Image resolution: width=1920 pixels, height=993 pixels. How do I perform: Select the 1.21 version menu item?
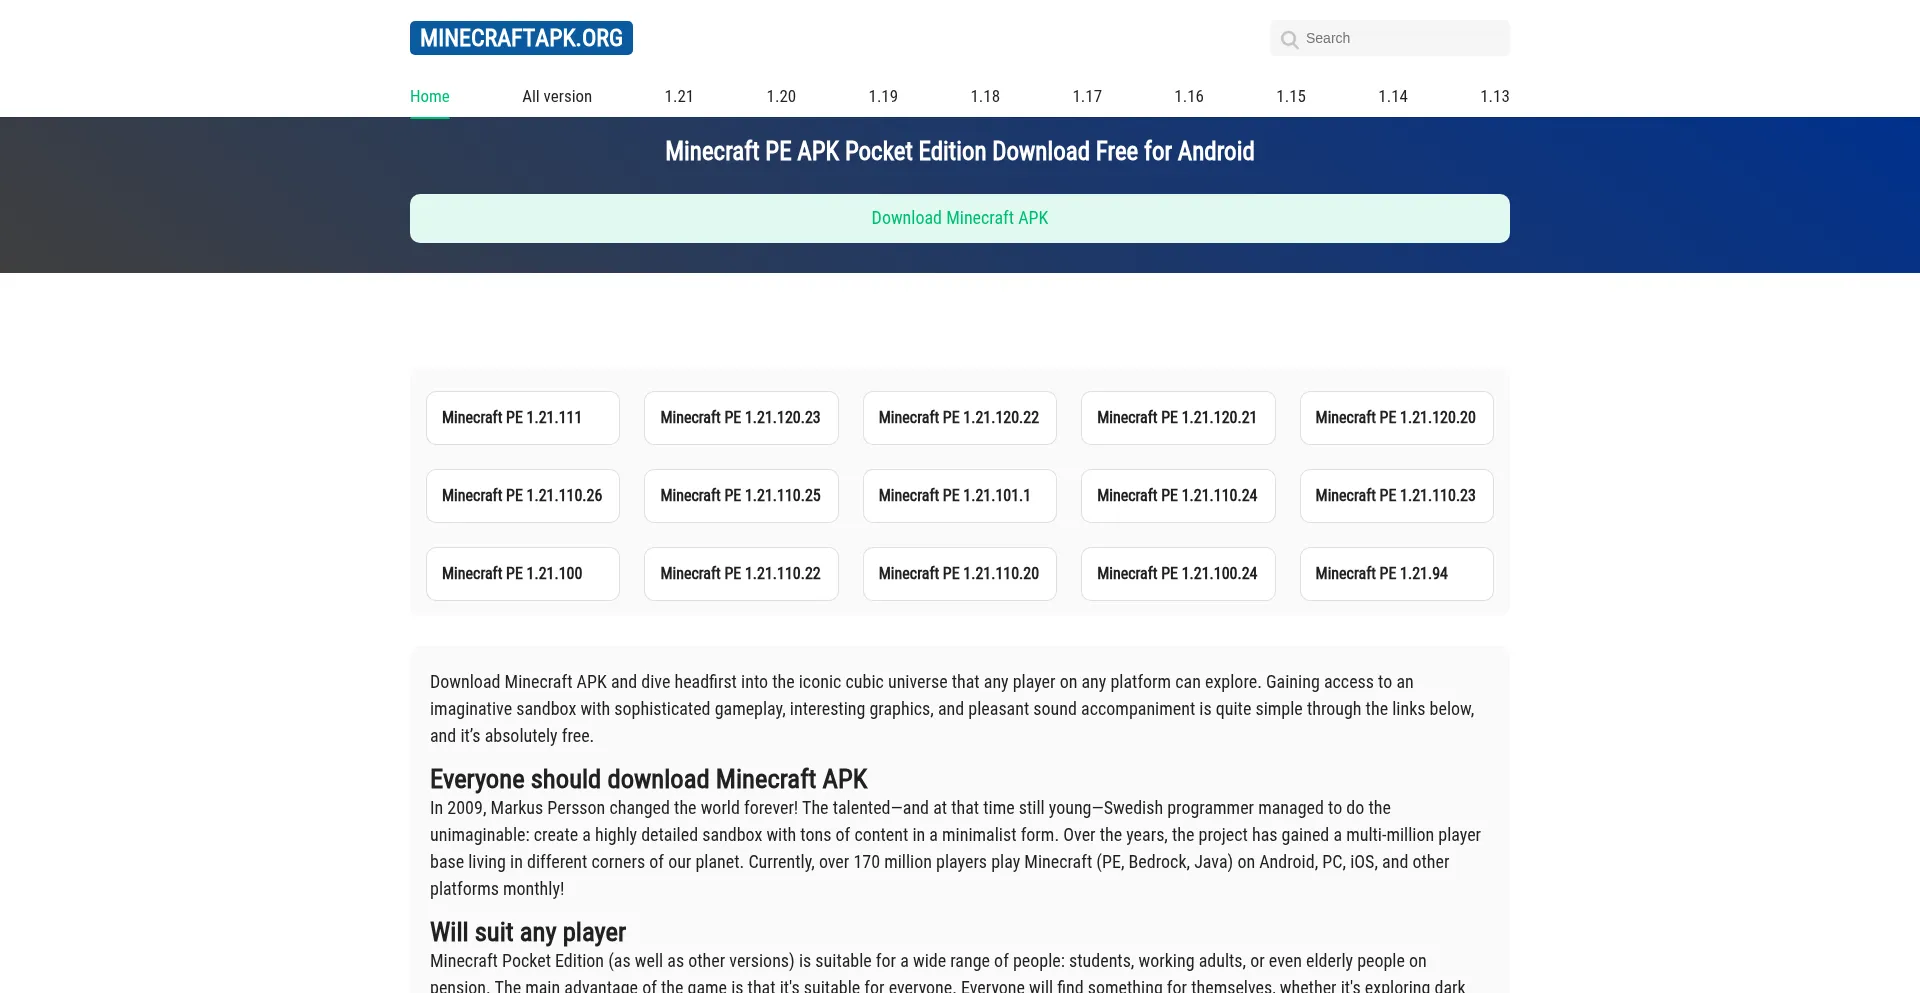click(x=679, y=96)
